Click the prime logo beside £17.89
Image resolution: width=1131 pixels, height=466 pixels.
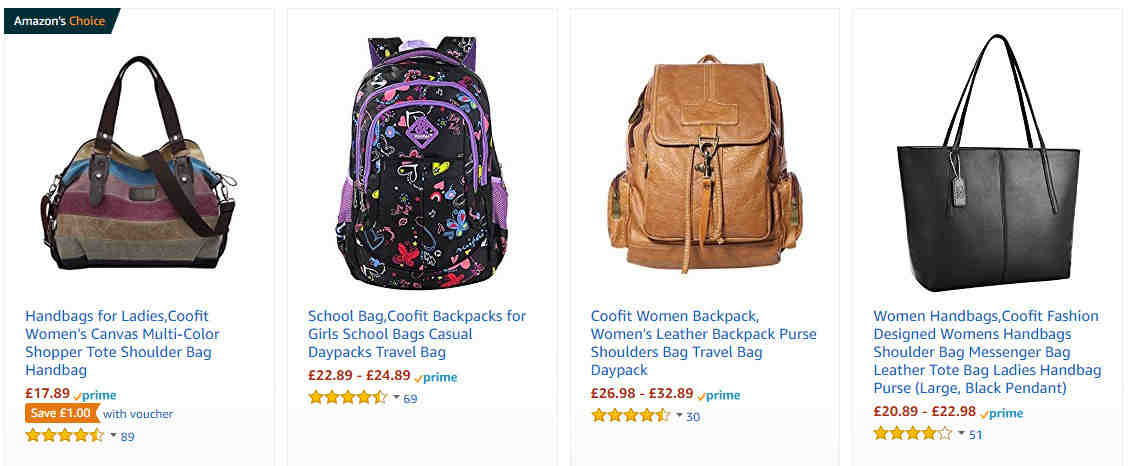click(94, 395)
